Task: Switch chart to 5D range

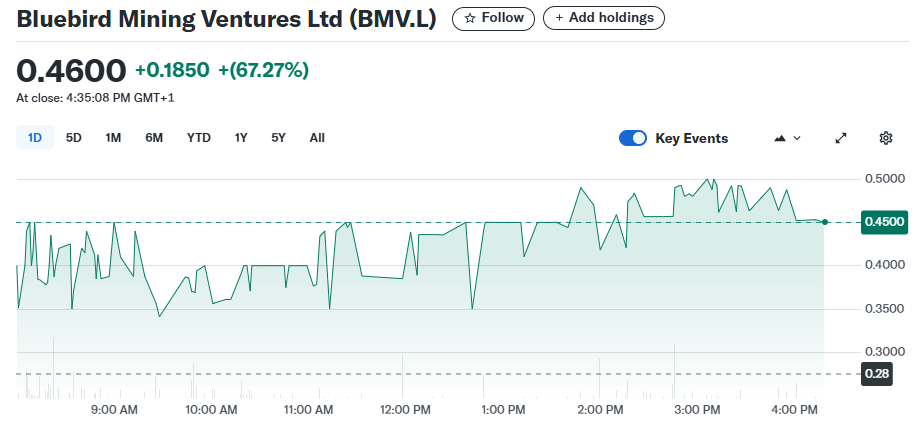Action: tap(74, 138)
